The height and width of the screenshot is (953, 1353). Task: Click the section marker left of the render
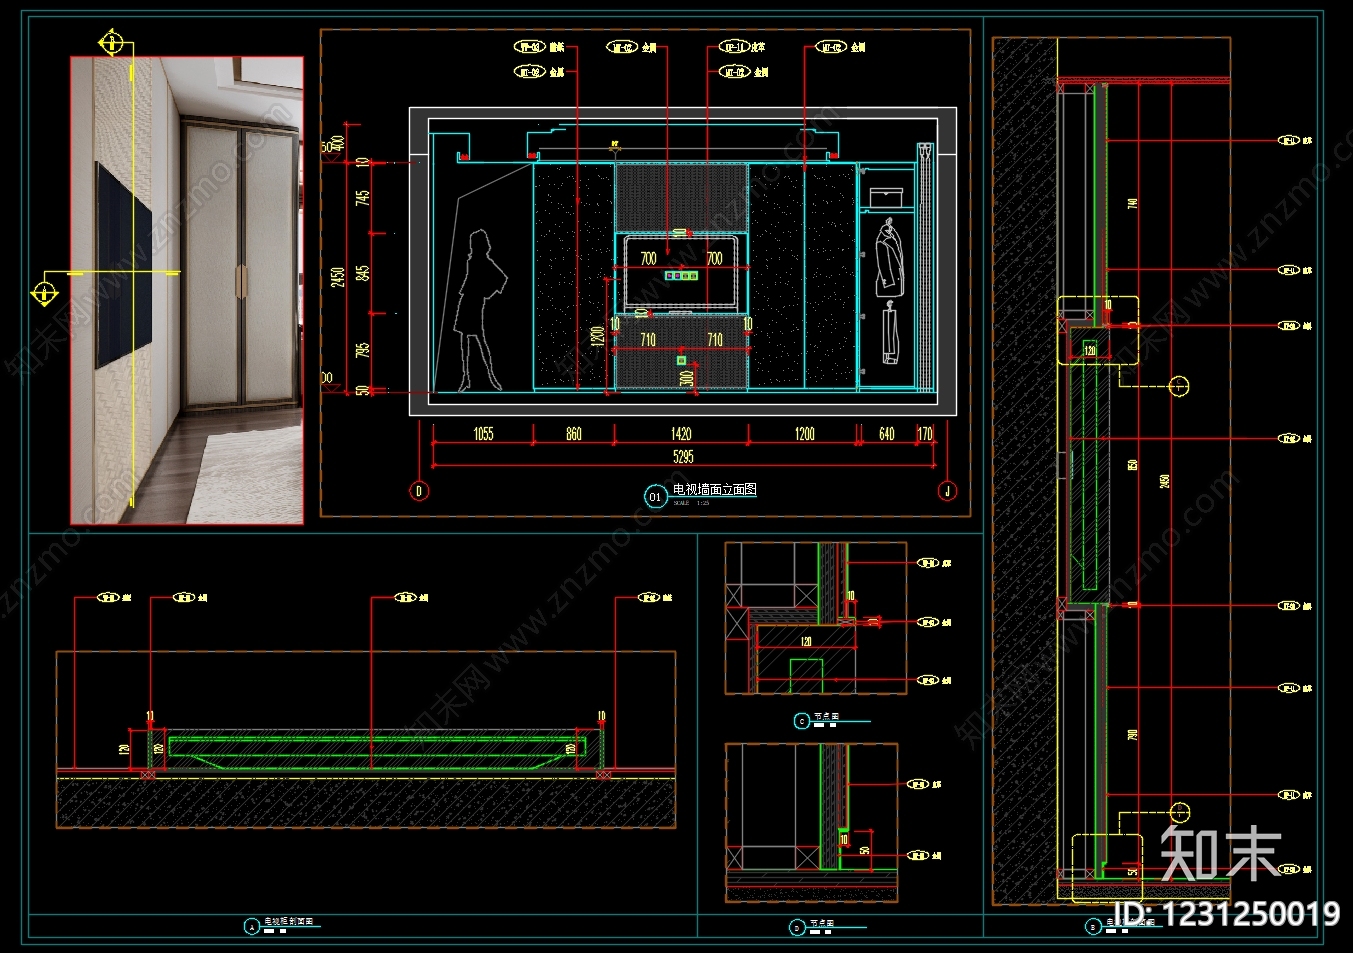(44, 292)
